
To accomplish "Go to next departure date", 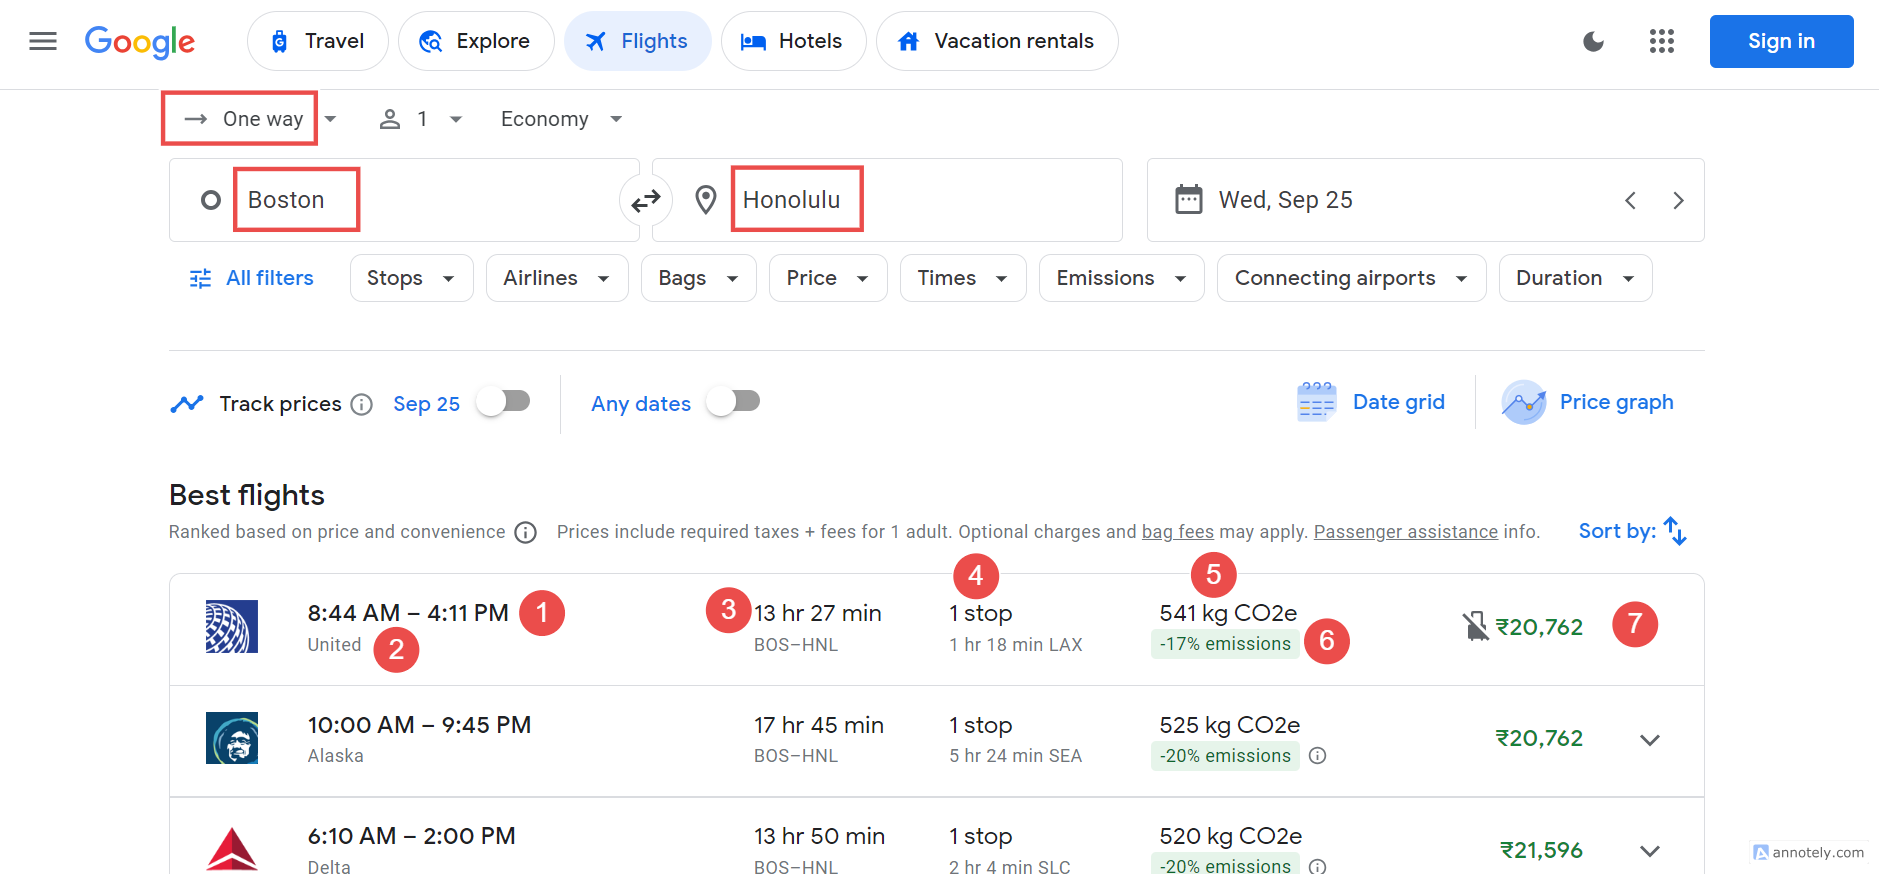I will tap(1678, 200).
